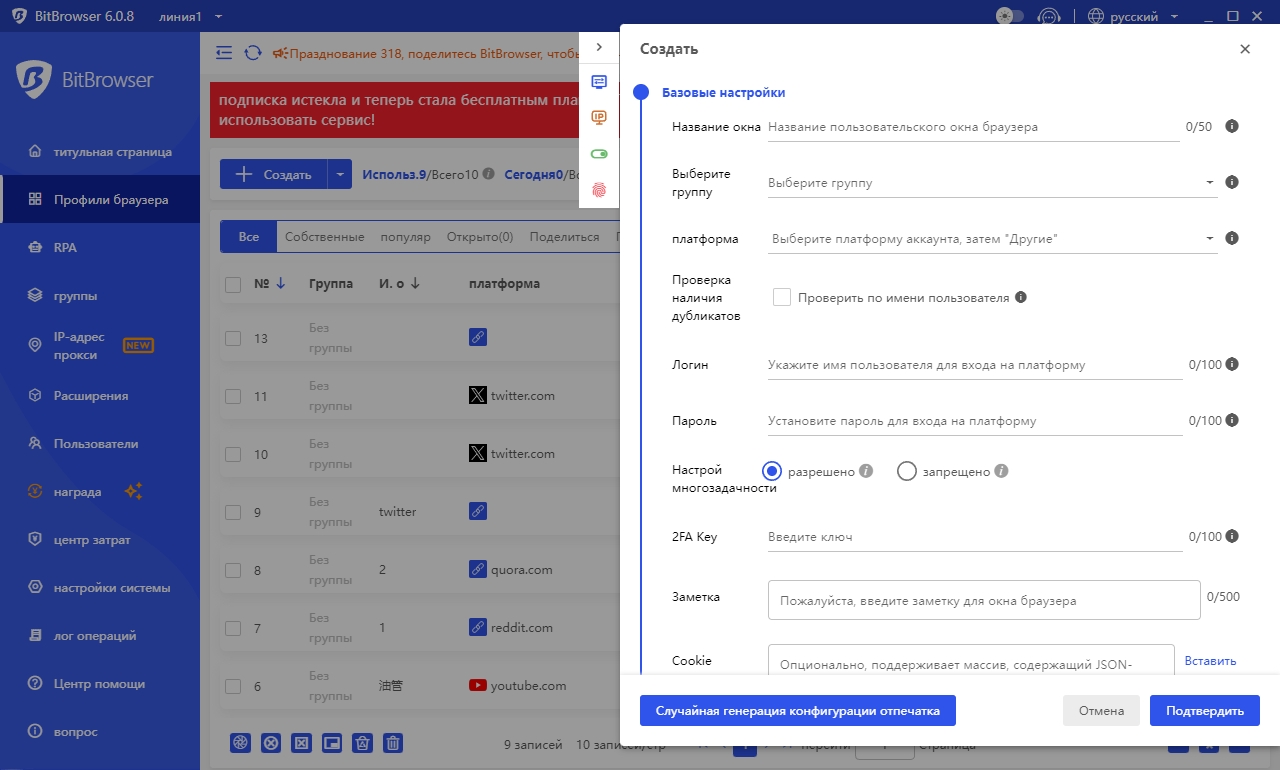Click the Логин input field

(x=975, y=365)
